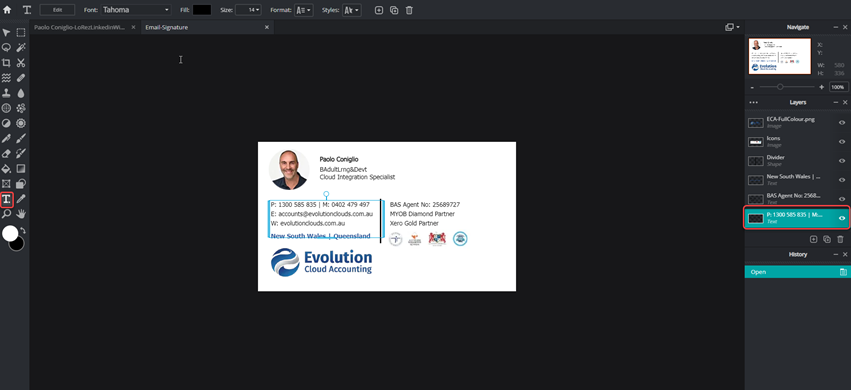The height and width of the screenshot is (390, 851).
Task: Select the Hand pan tool
Action: coord(21,214)
